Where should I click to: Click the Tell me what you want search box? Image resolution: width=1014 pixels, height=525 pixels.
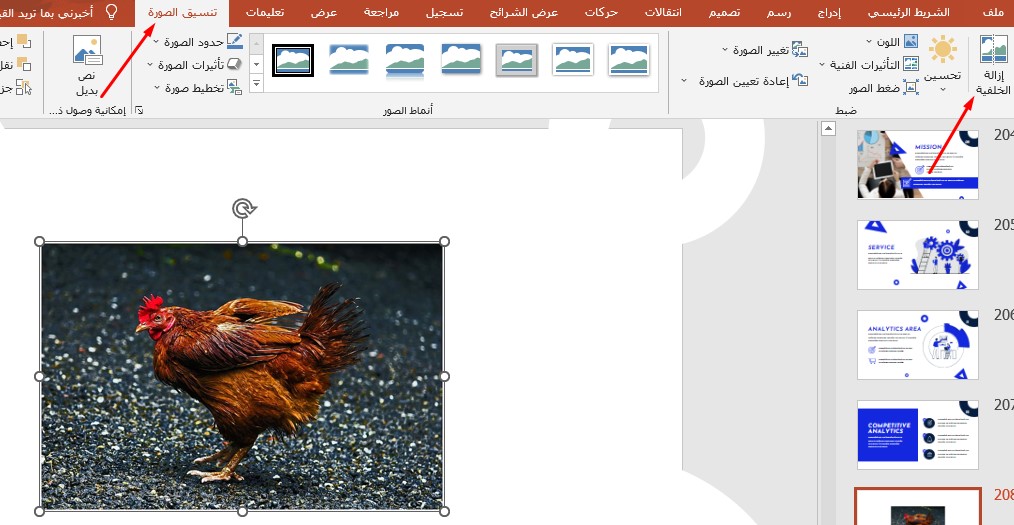(47, 12)
